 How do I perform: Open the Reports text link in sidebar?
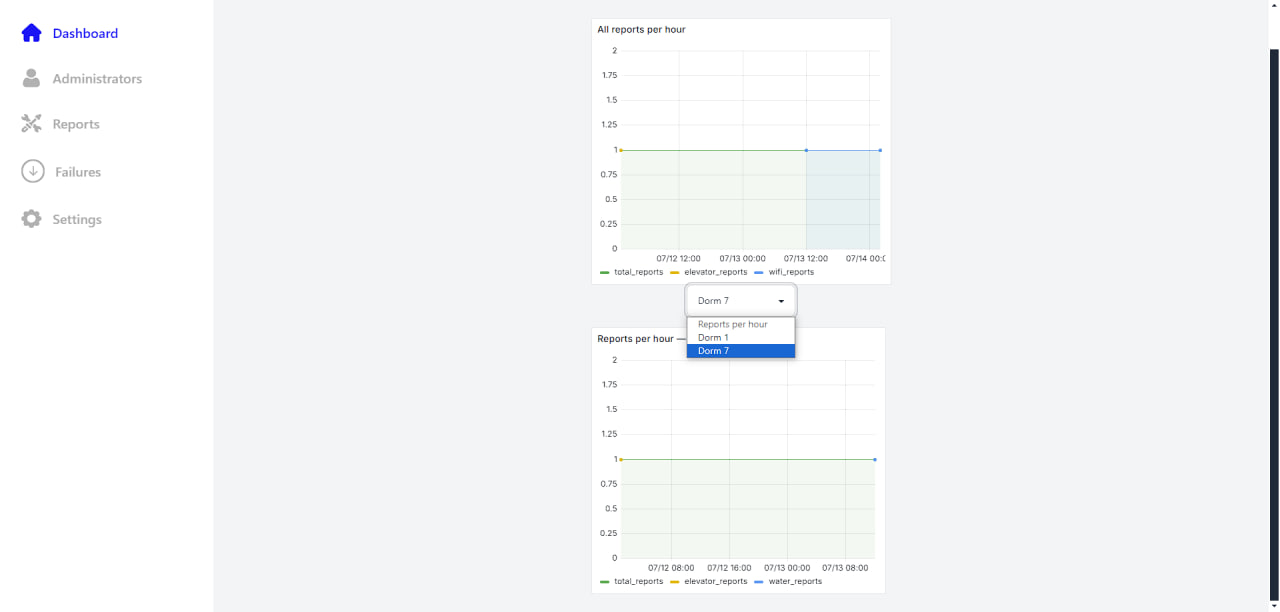(x=76, y=125)
